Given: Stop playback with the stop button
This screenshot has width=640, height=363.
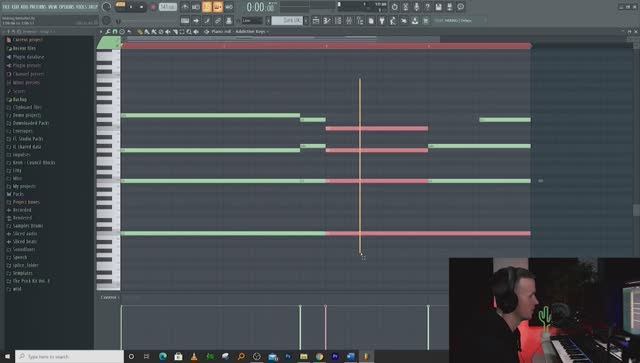Looking at the screenshot, I should [x=142, y=7].
